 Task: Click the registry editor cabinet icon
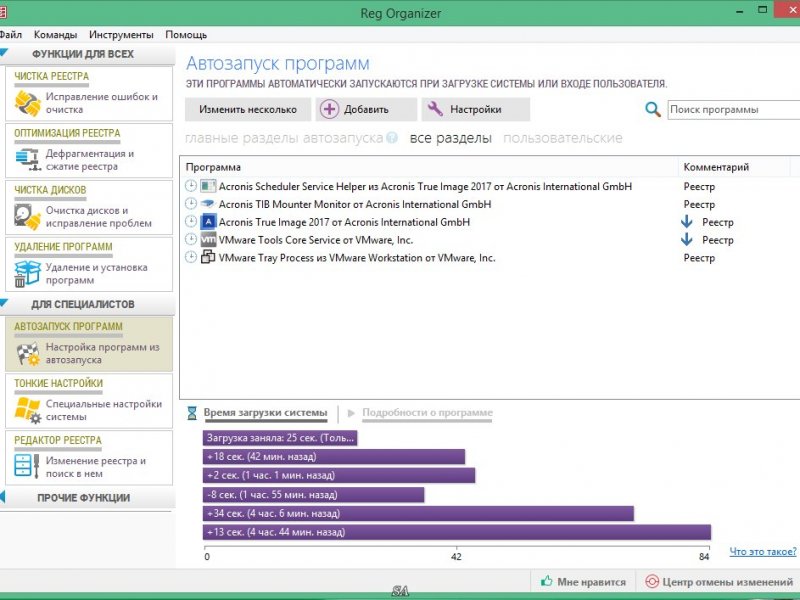(28, 466)
